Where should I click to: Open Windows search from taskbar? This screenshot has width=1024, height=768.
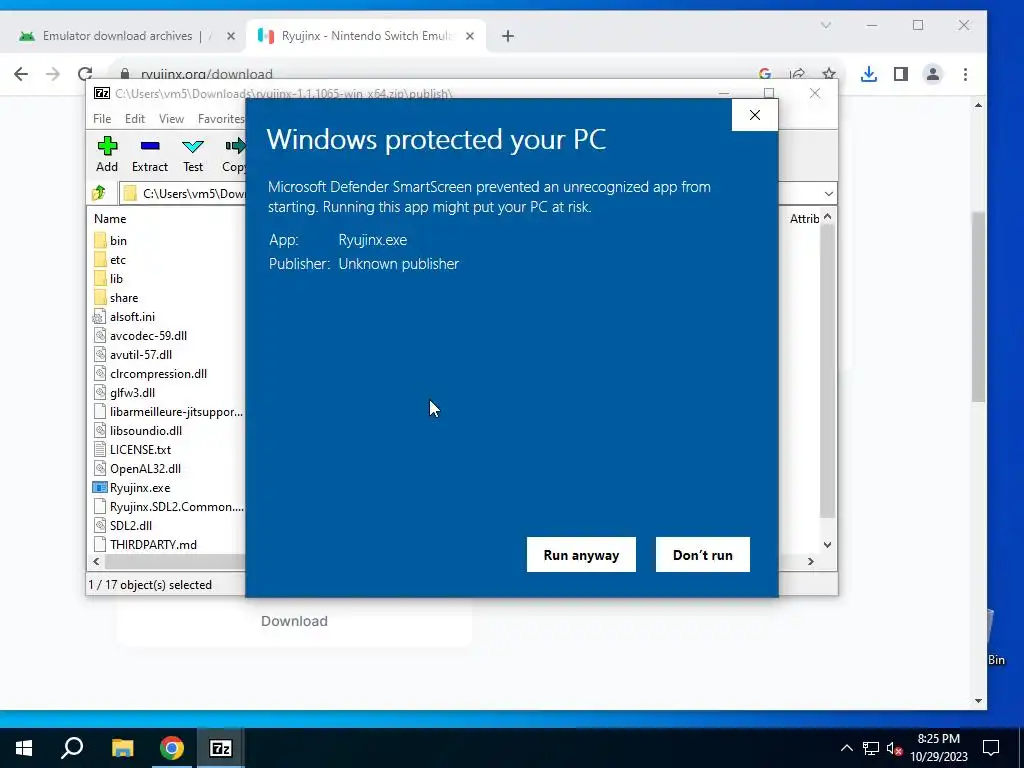click(x=72, y=748)
